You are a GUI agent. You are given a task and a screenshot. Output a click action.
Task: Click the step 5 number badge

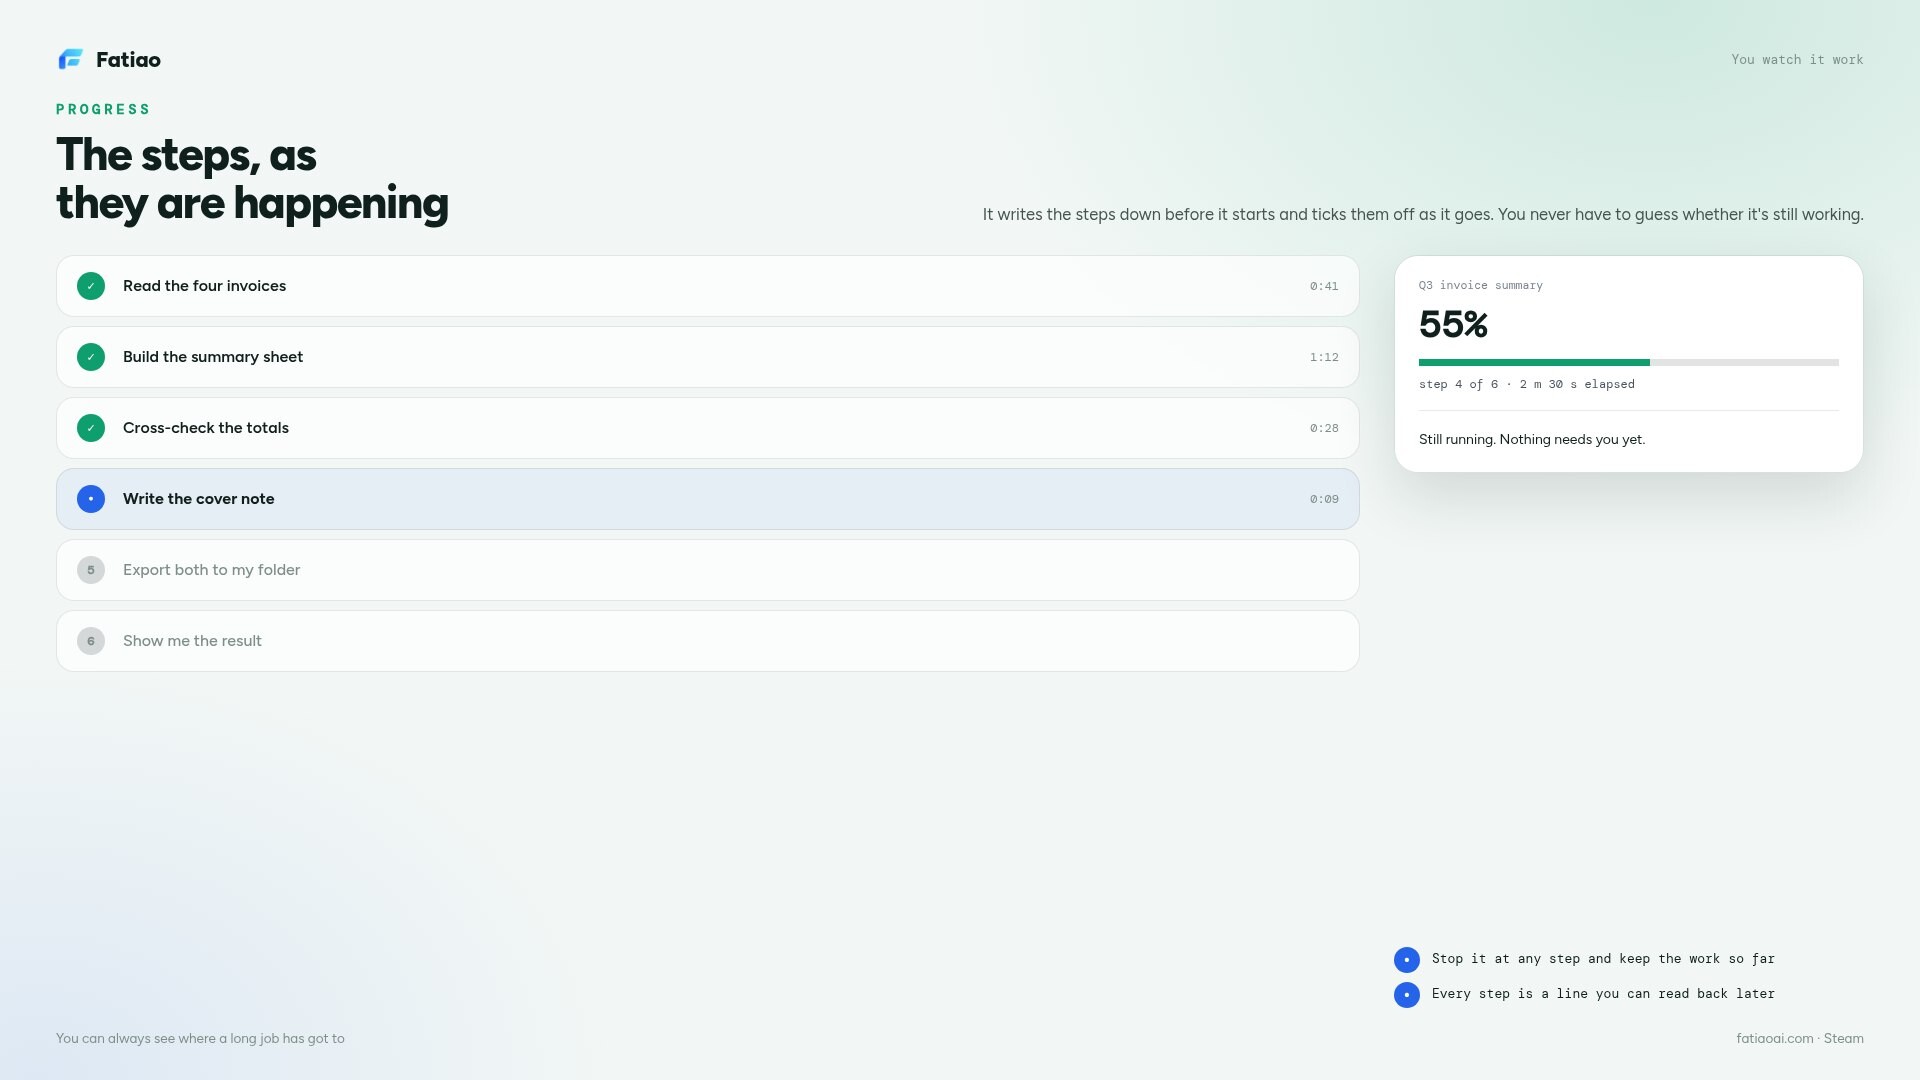pos(91,570)
